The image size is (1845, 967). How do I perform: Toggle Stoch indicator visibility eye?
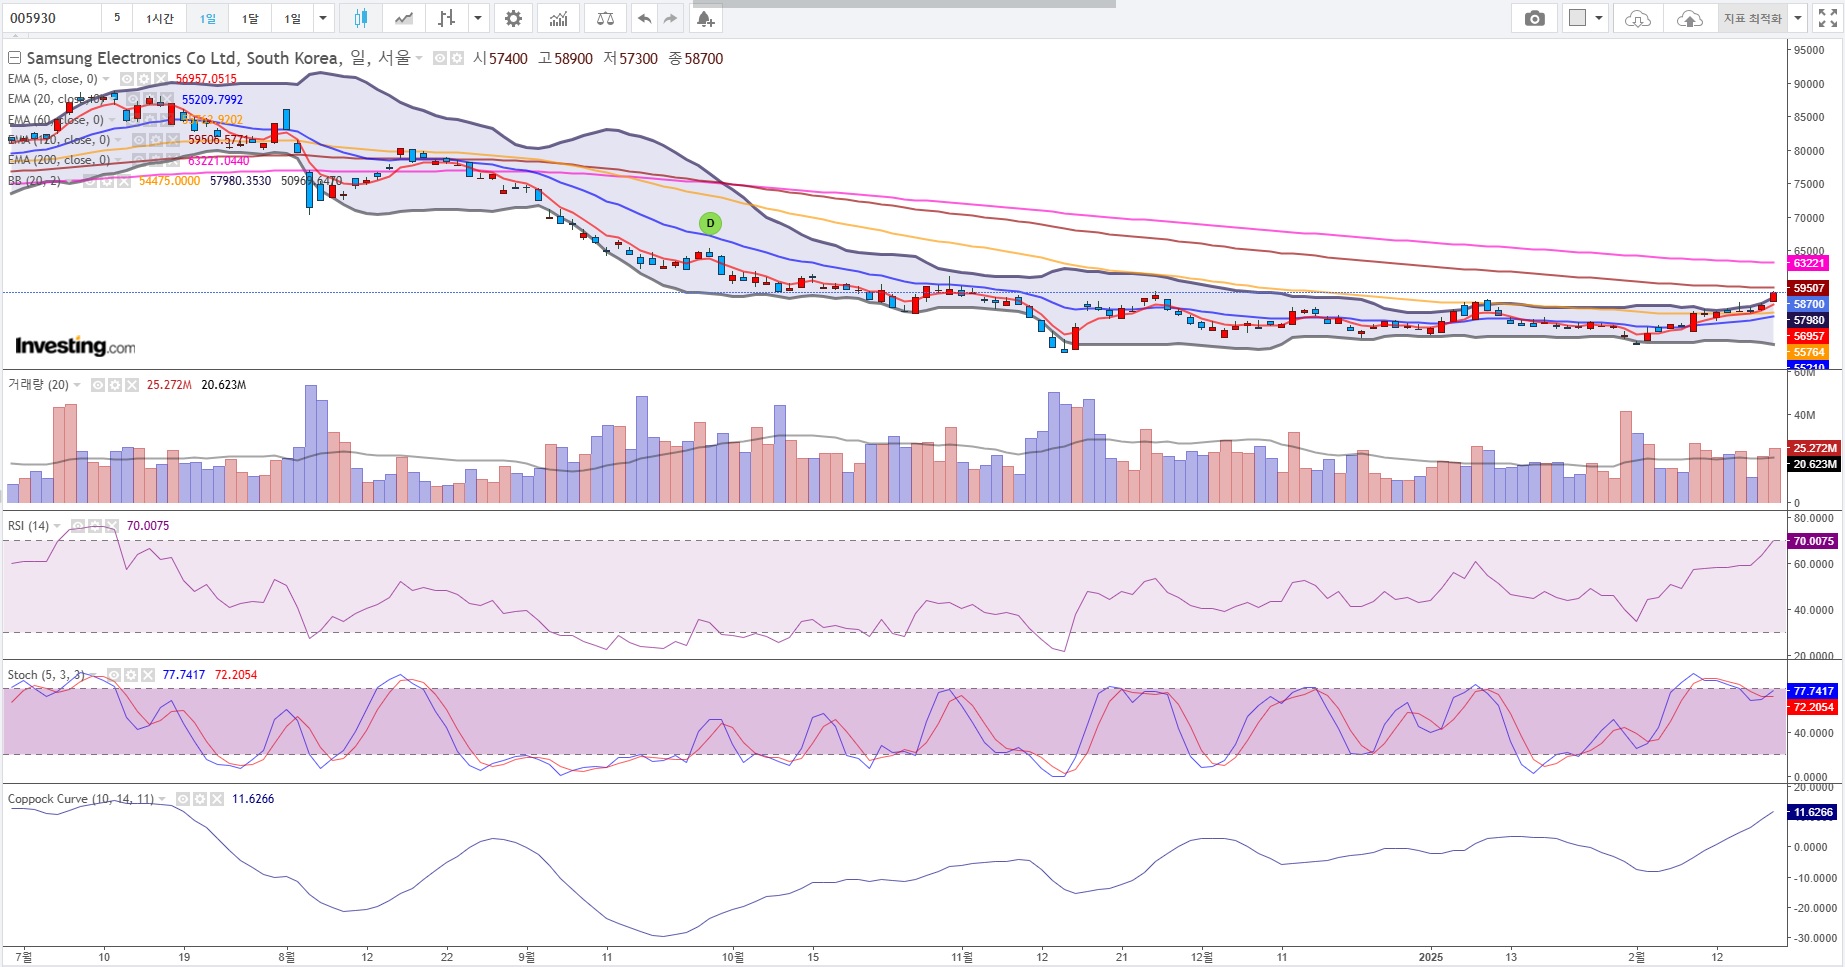tap(115, 675)
